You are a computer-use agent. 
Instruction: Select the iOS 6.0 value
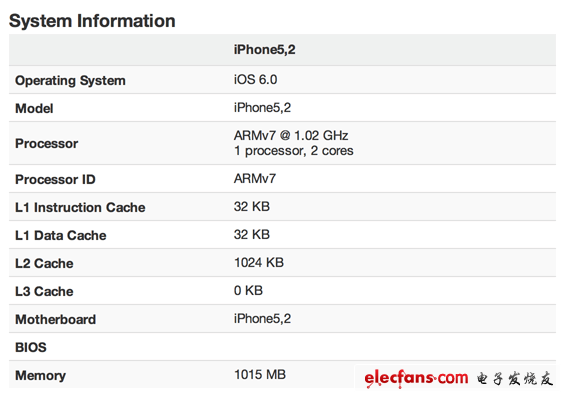(255, 79)
